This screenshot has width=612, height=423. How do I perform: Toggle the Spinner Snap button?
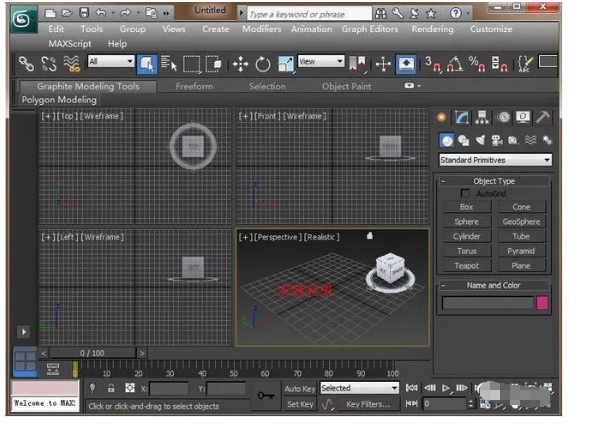coord(499,64)
